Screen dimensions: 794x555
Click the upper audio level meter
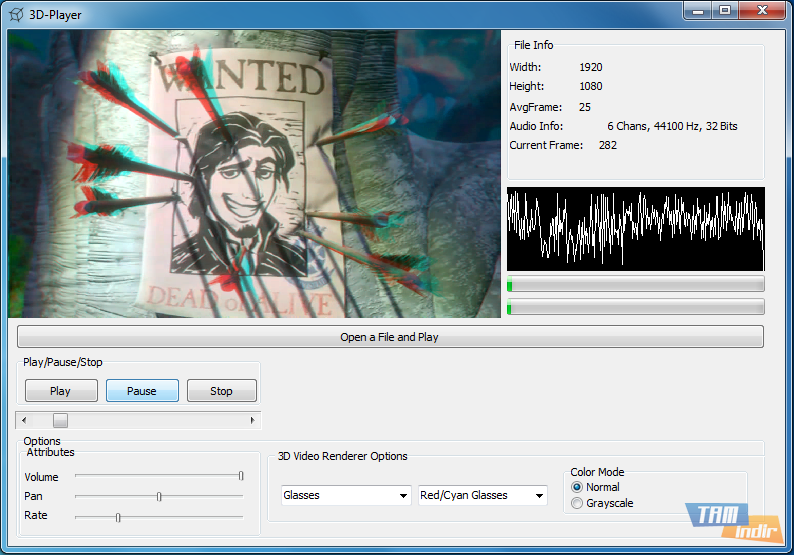click(636, 284)
